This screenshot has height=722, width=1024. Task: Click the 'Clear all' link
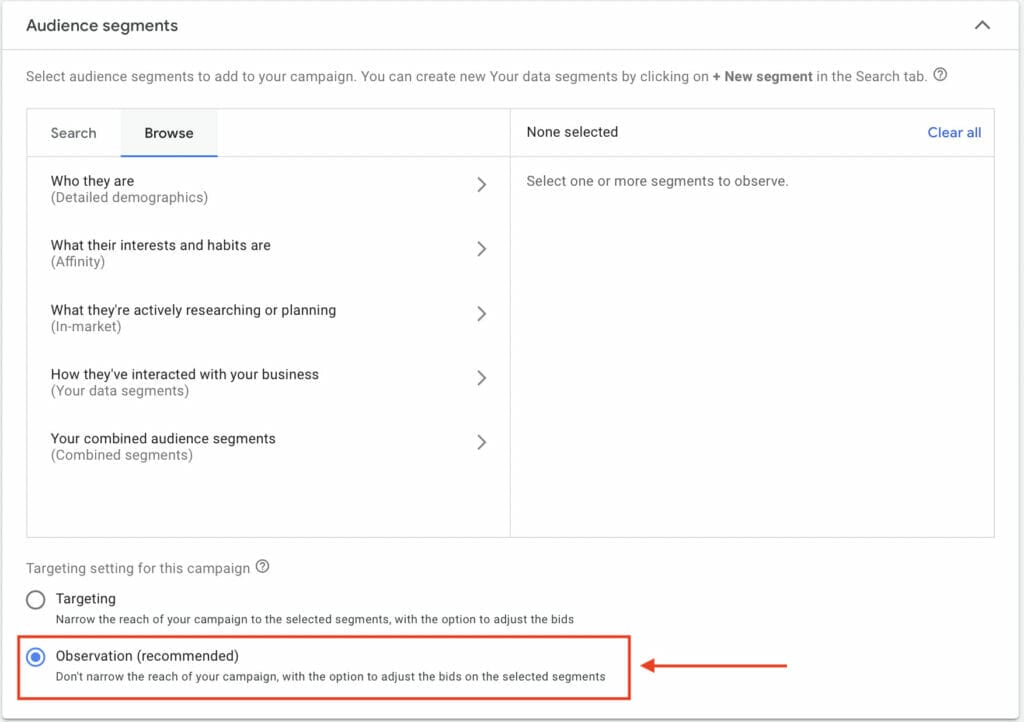pyautogui.click(x=954, y=132)
